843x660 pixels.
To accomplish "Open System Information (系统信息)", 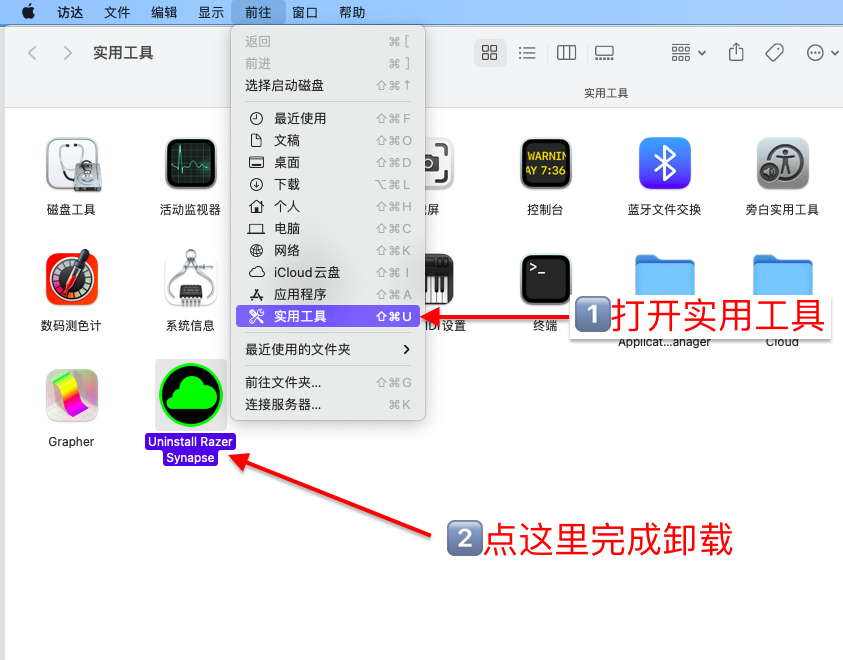I will [x=191, y=279].
